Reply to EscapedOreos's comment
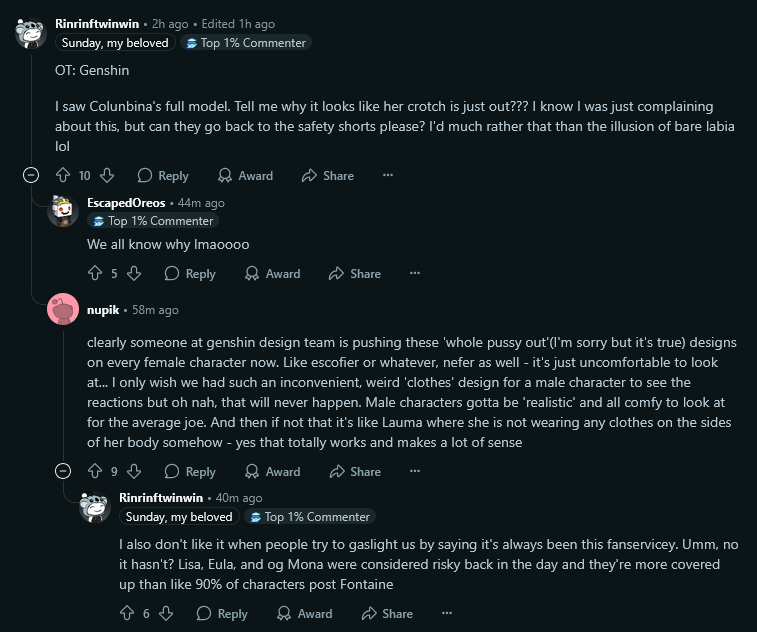 pos(190,273)
